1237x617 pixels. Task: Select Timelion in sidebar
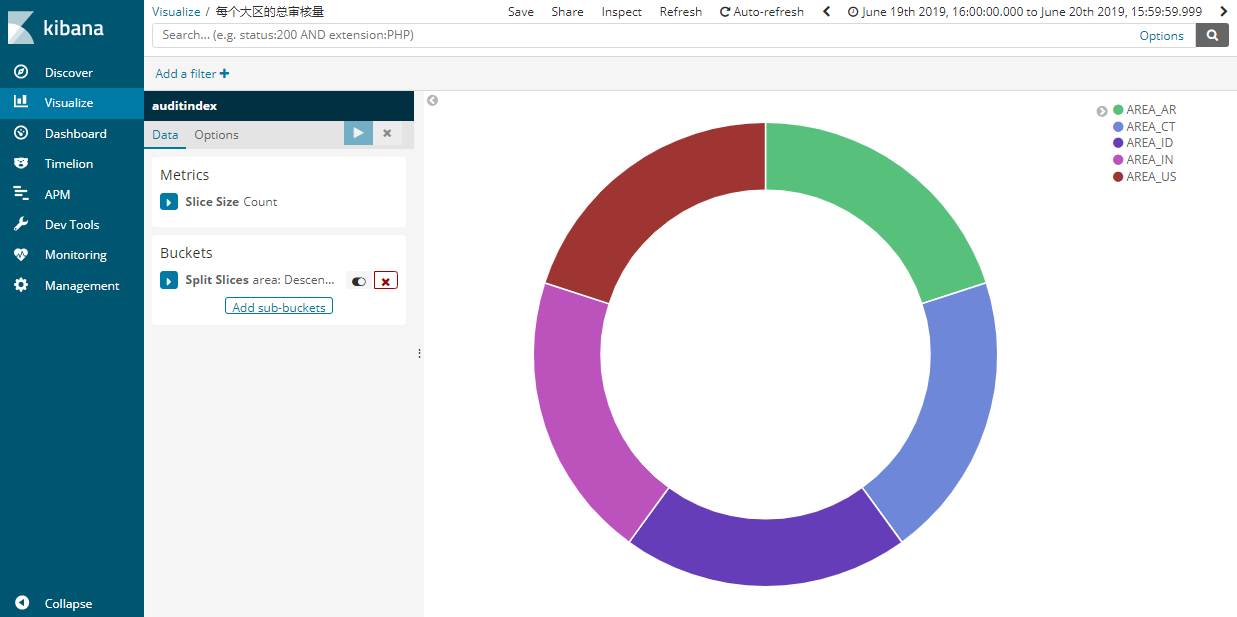69,163
